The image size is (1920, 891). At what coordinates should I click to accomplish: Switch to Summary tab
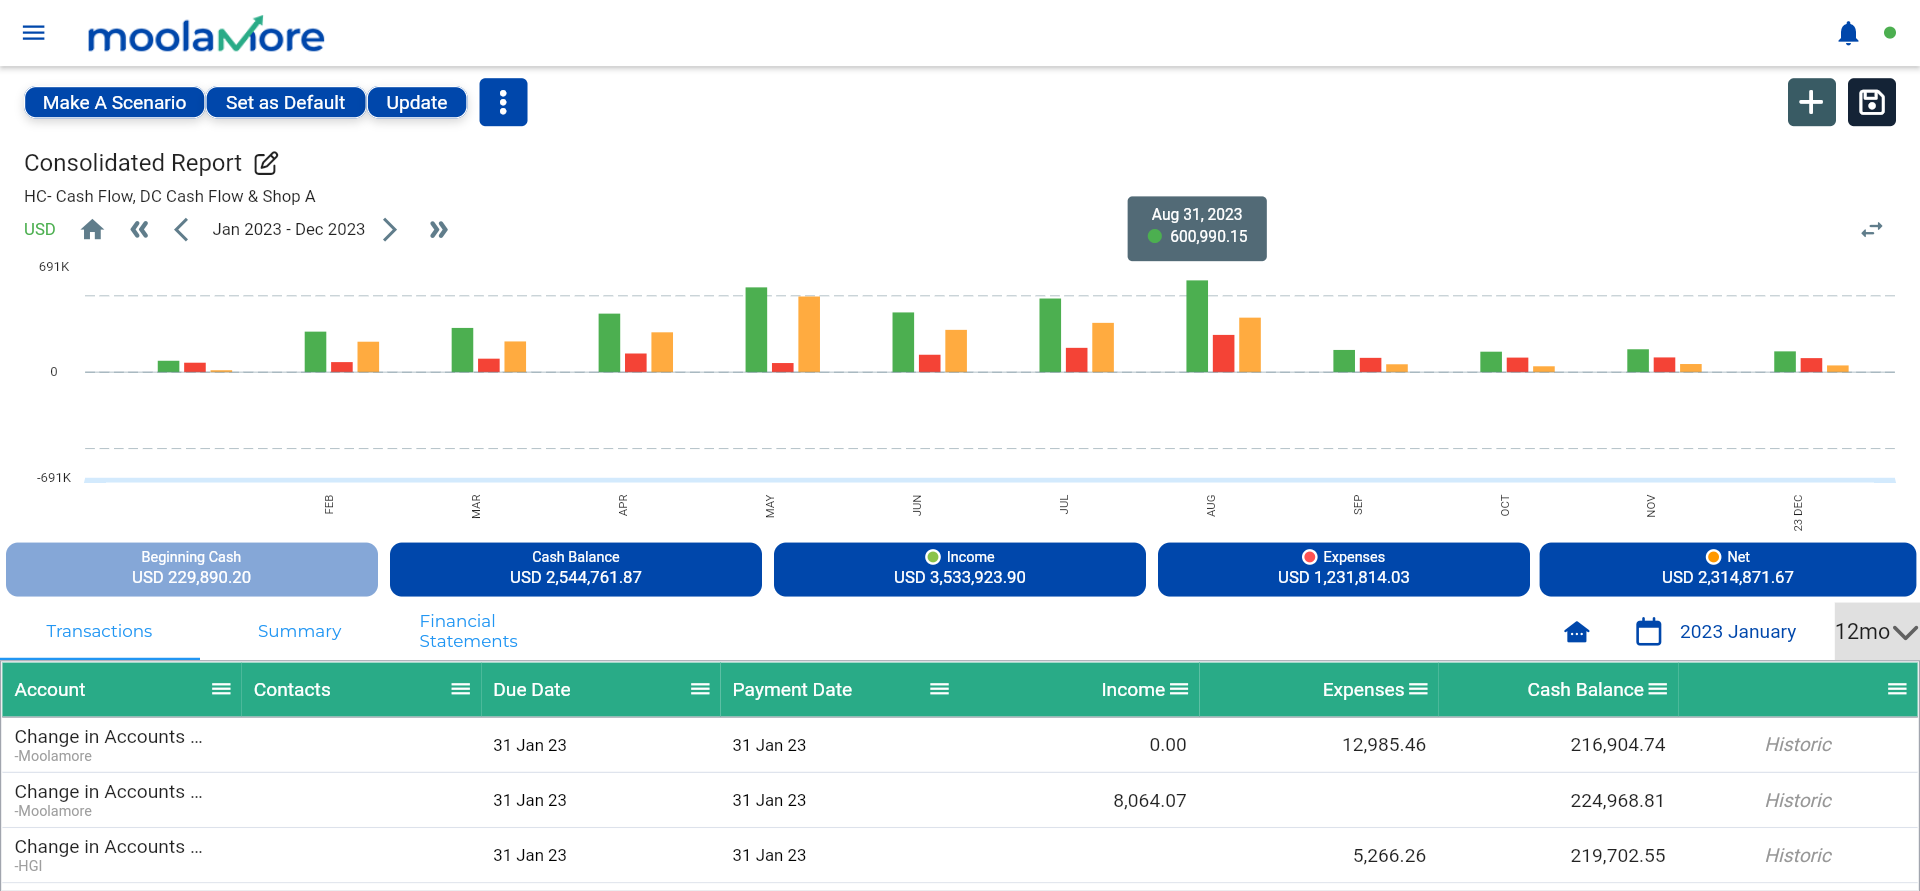point(299,631)
